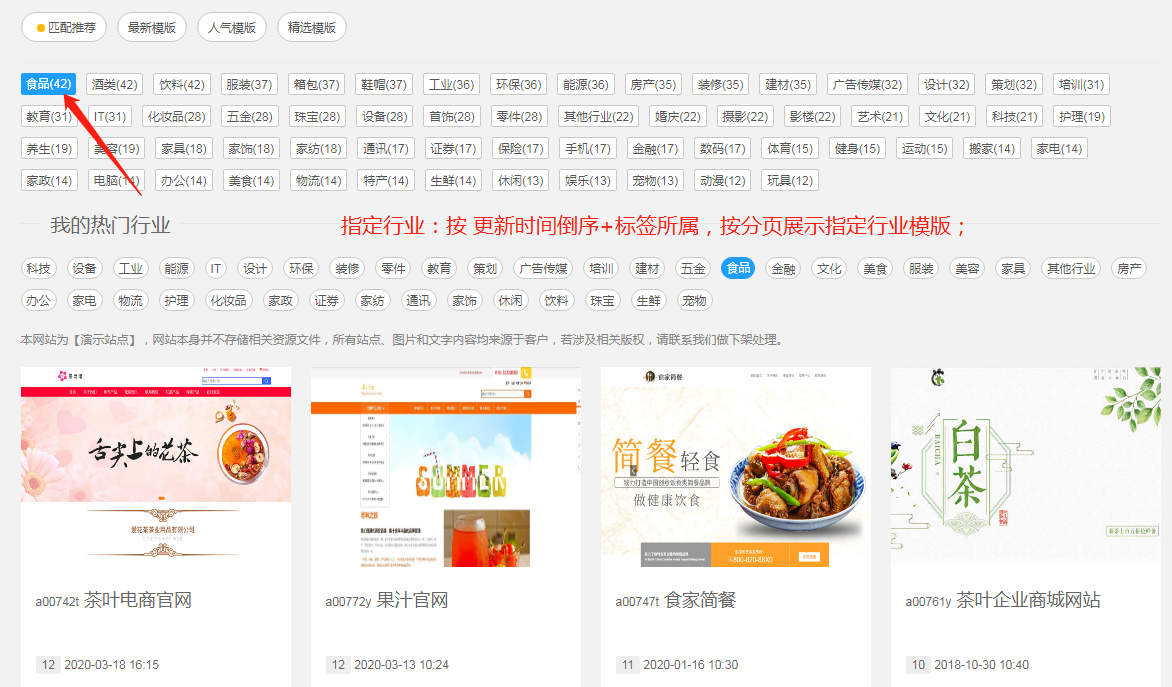Pick the 玩具(12) category tag
The image size is (1172, 687).
789,181
